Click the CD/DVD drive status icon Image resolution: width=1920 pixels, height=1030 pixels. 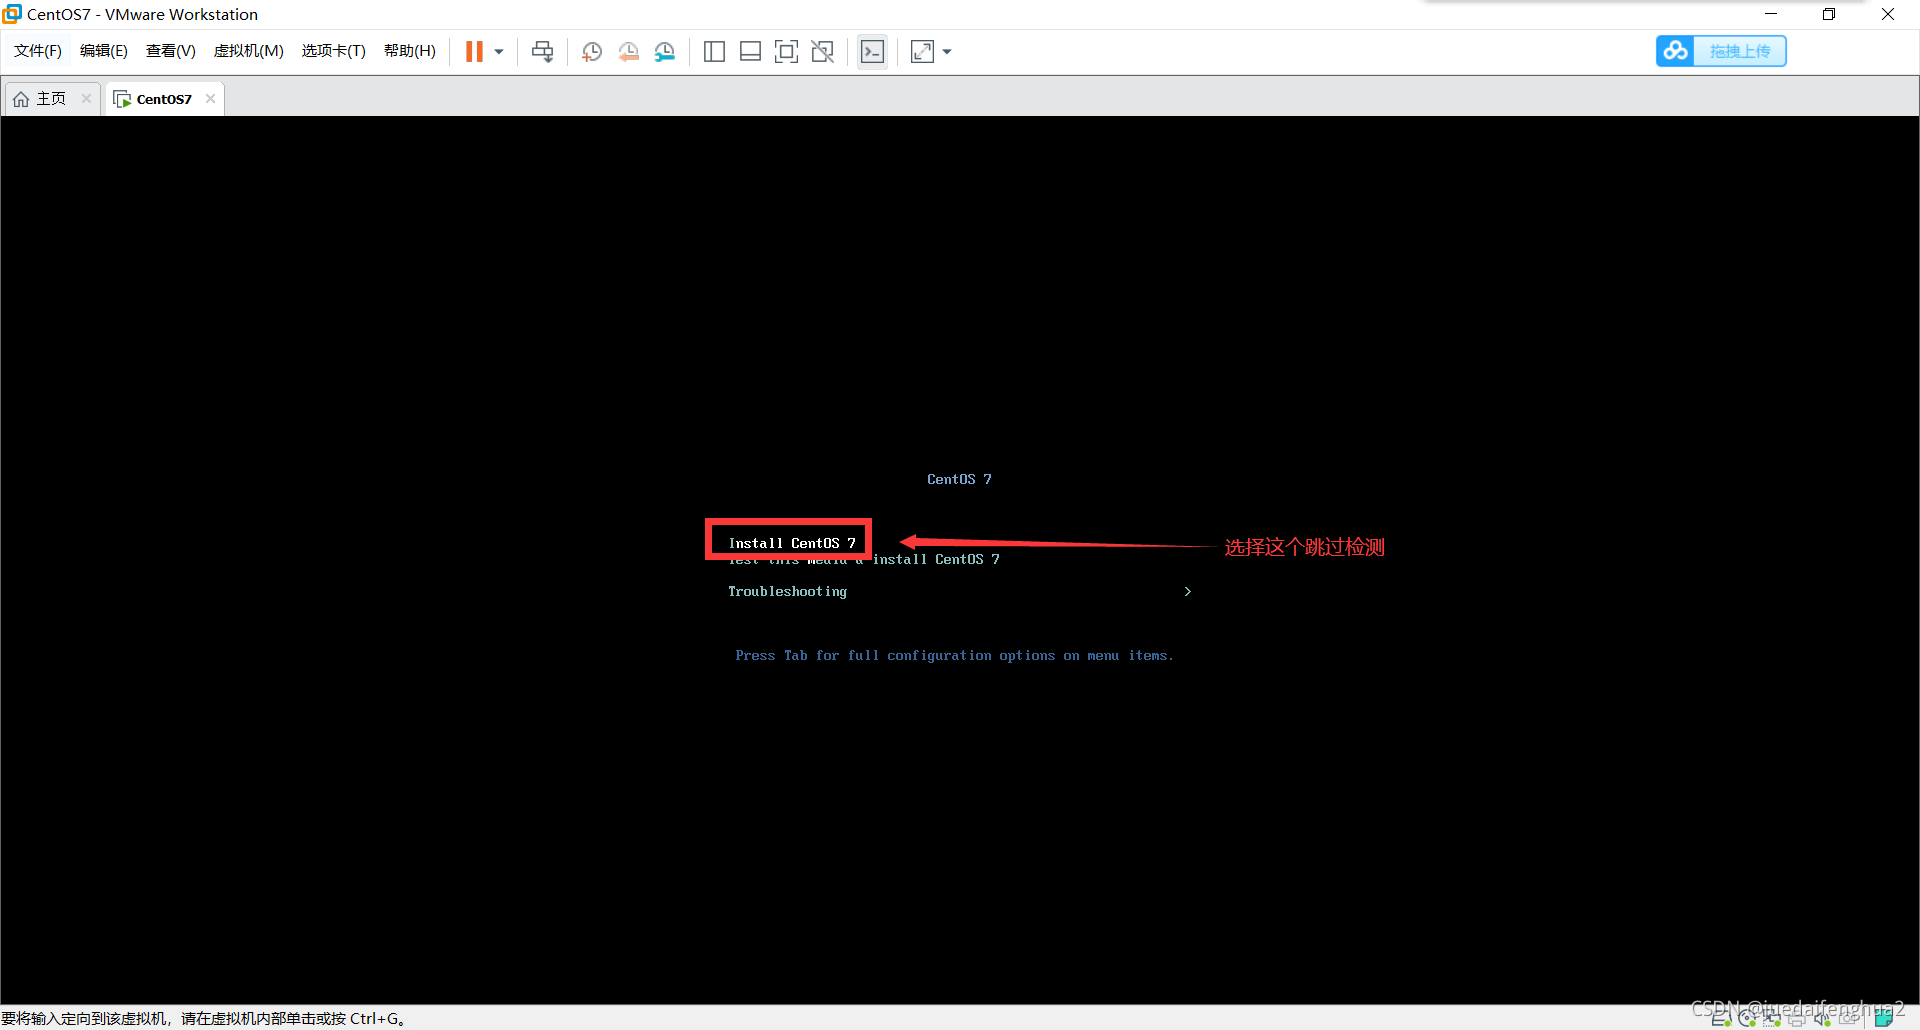click(x=1747, y=1019)
